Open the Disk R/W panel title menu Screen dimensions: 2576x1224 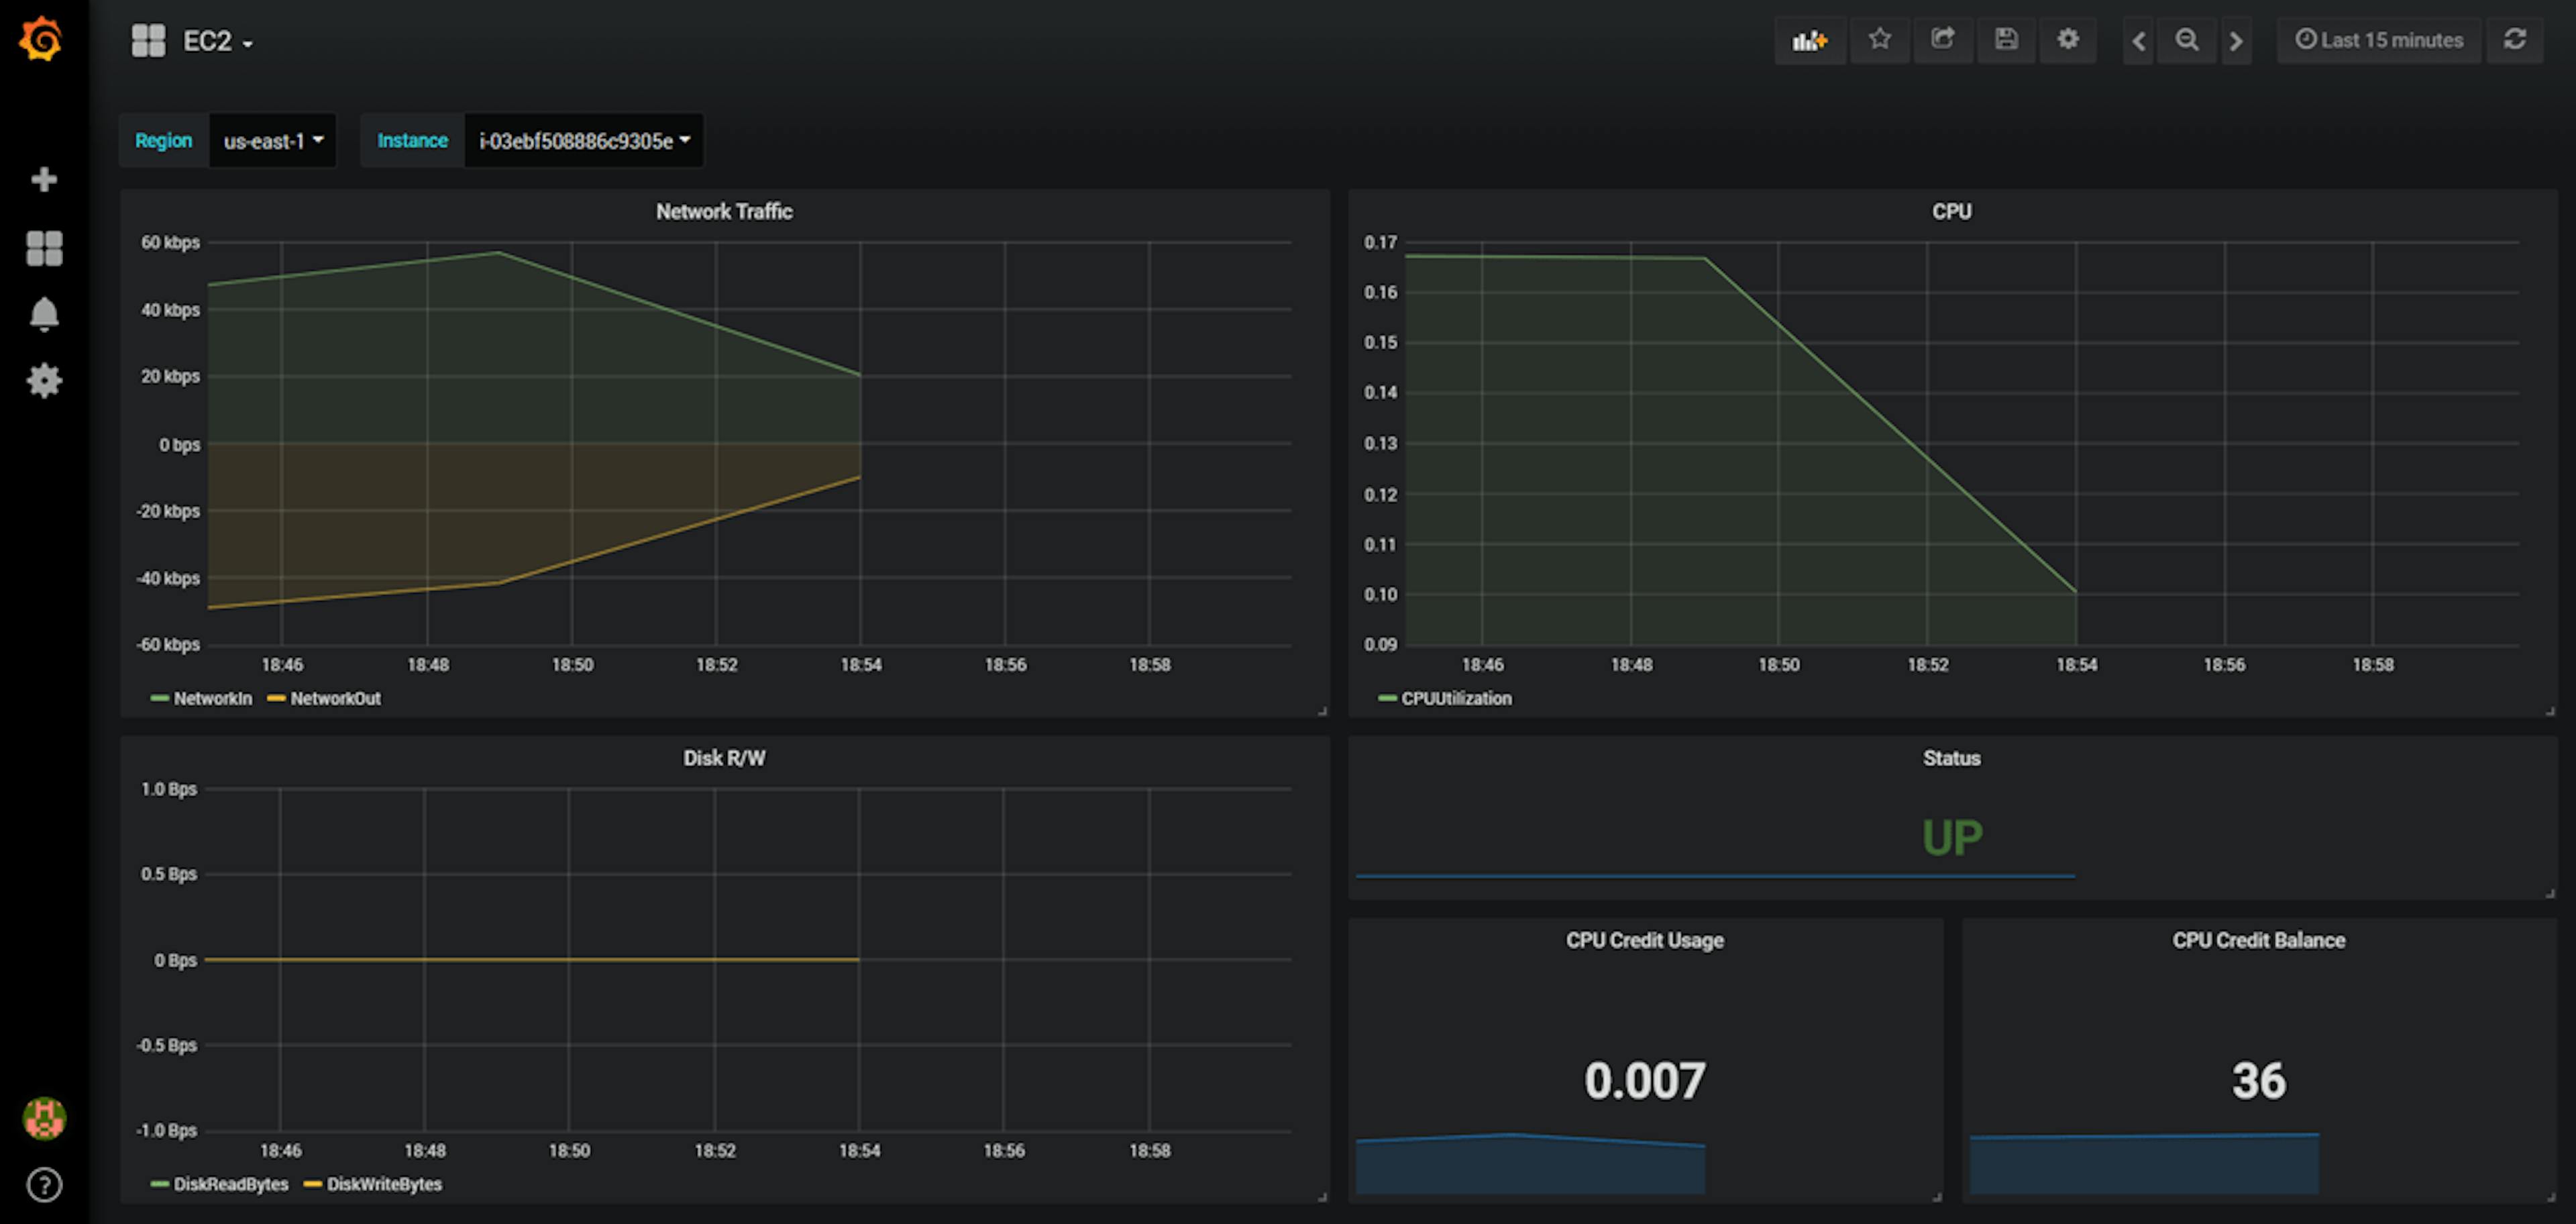[x=724, y=758]
